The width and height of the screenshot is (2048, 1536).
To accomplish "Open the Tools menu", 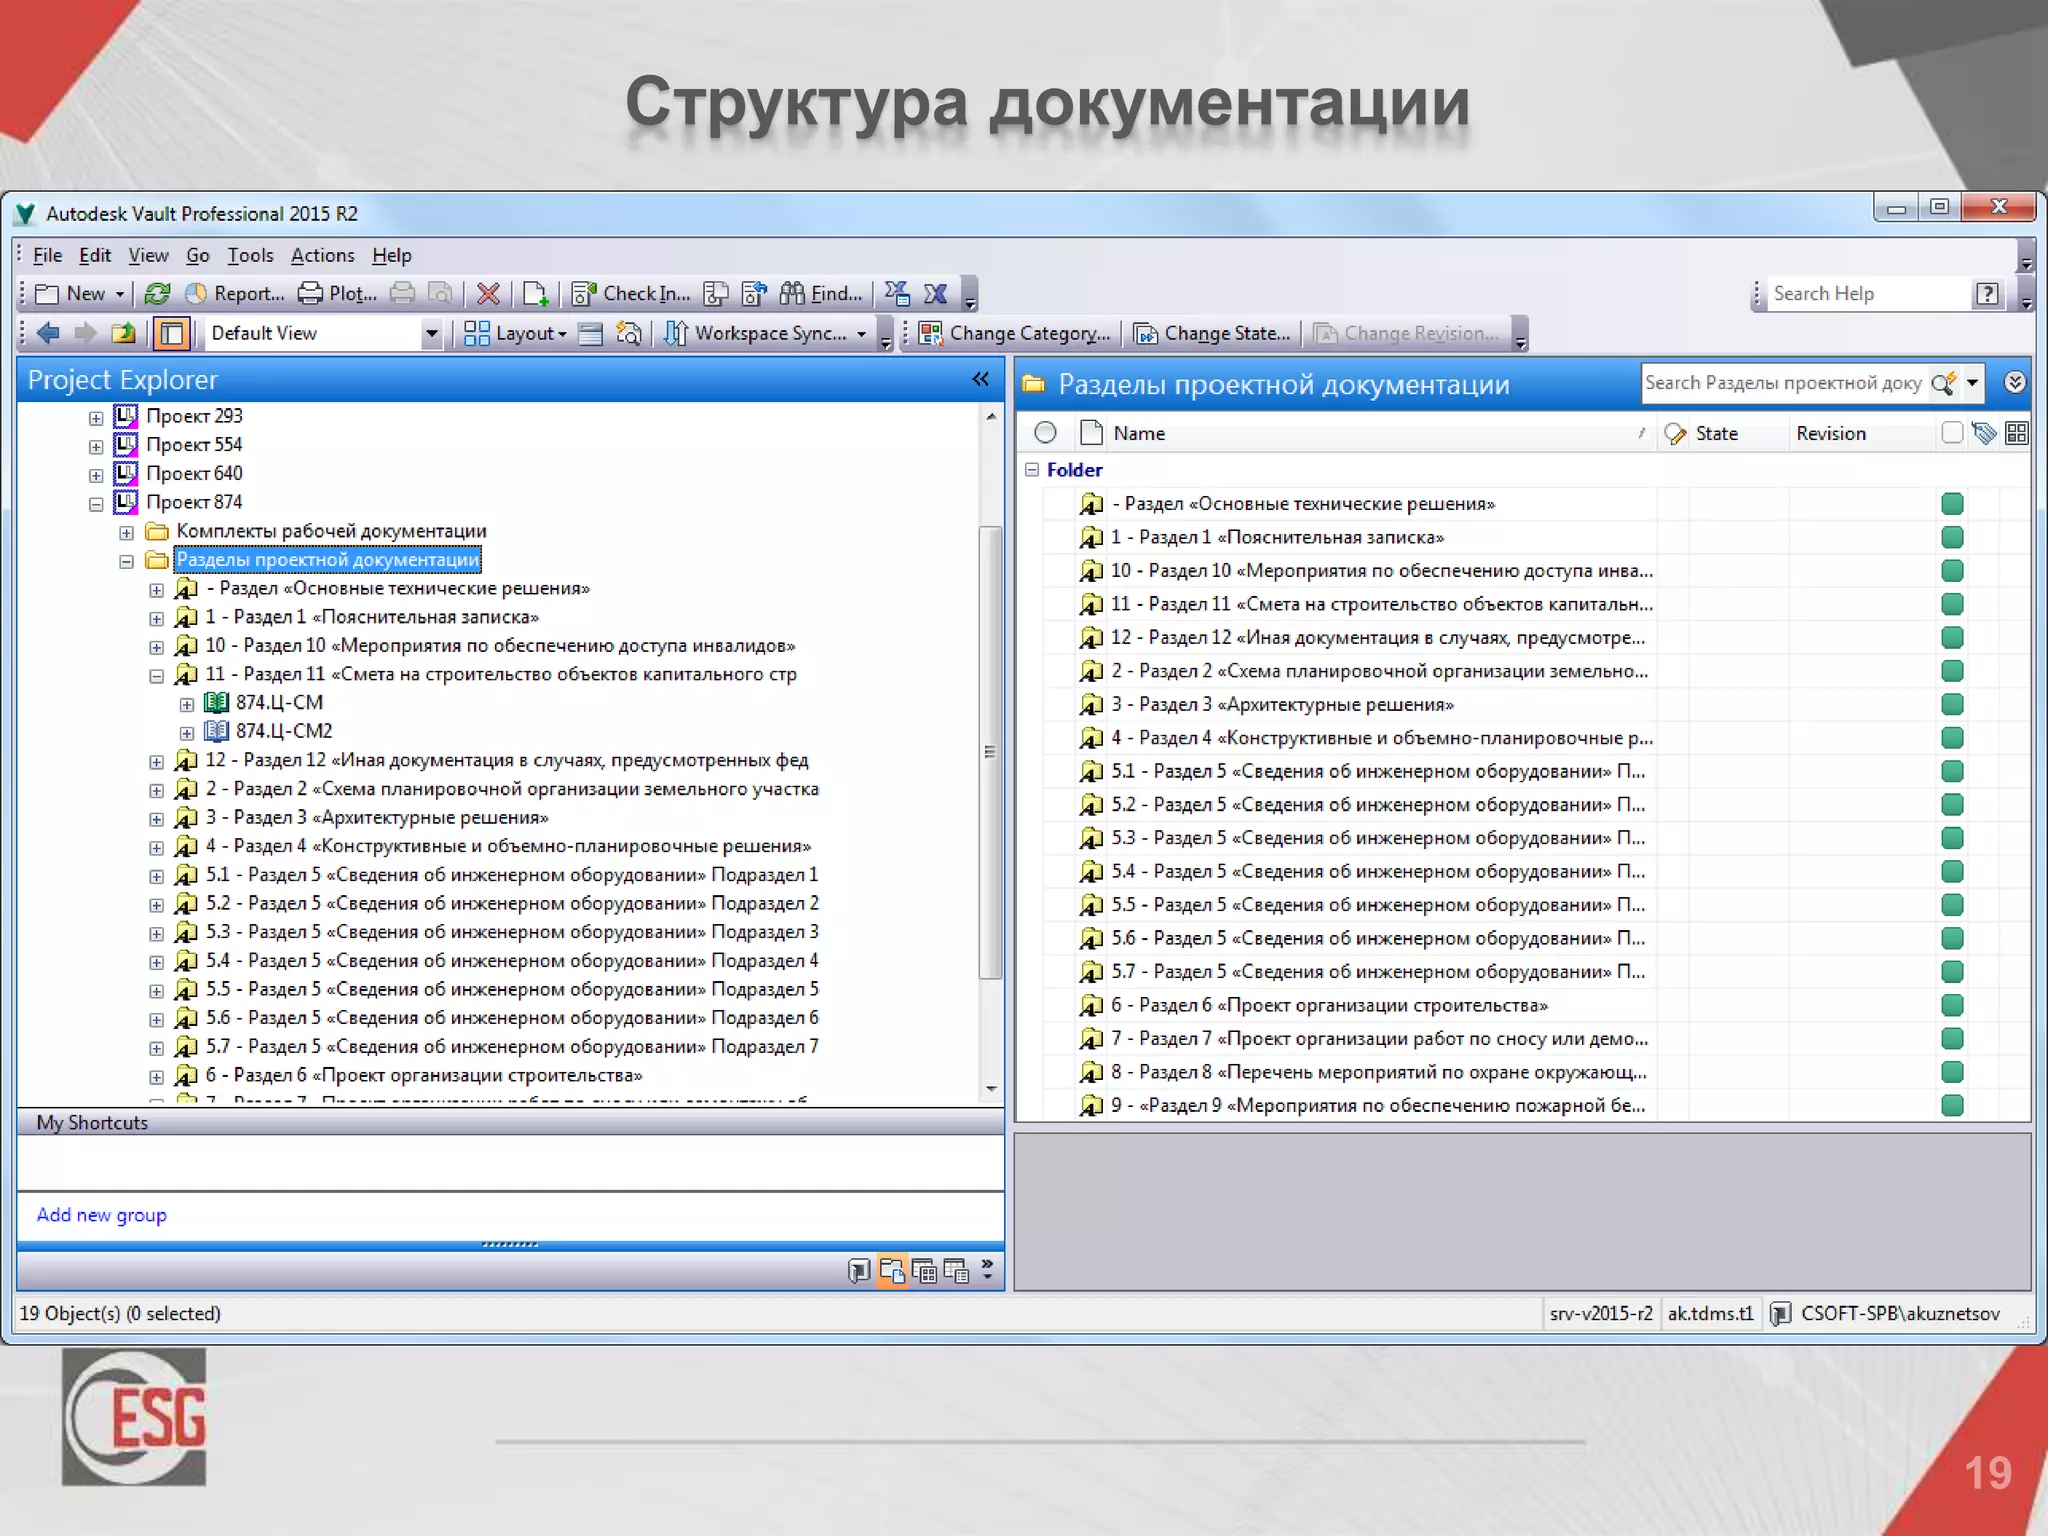I will 250,255.
